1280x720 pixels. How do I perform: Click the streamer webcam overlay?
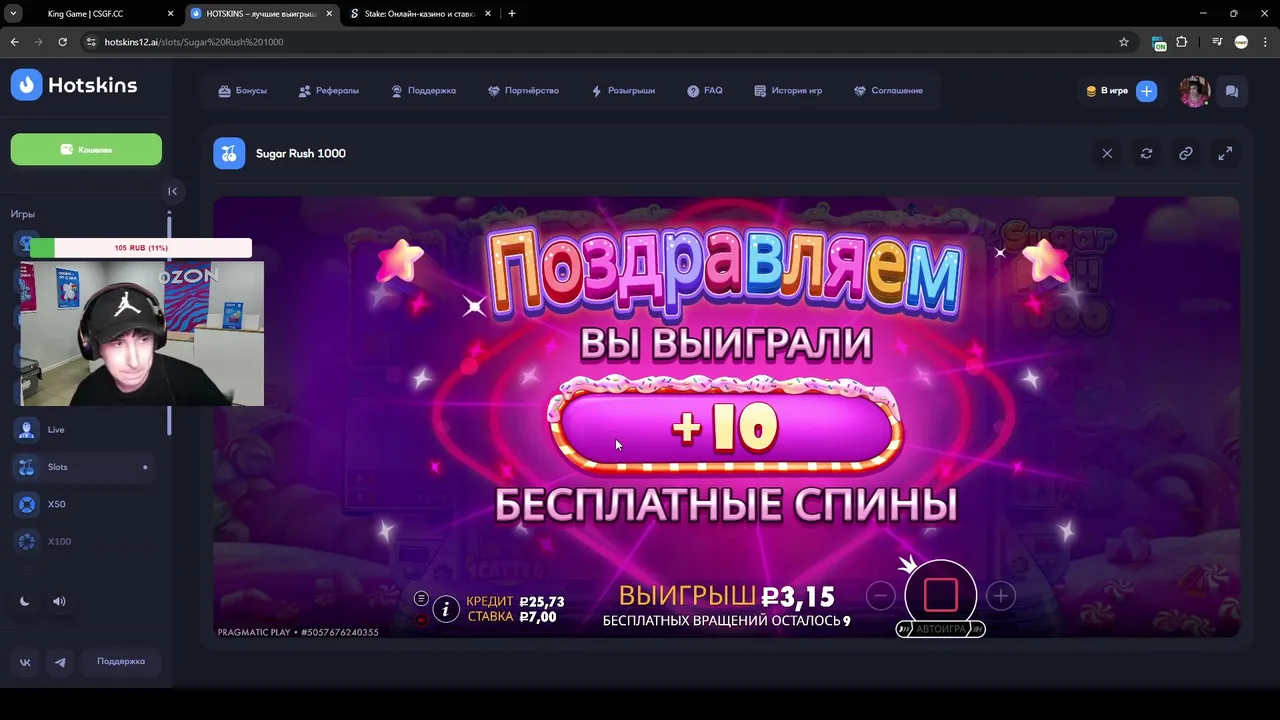click(x=142, y=334)
